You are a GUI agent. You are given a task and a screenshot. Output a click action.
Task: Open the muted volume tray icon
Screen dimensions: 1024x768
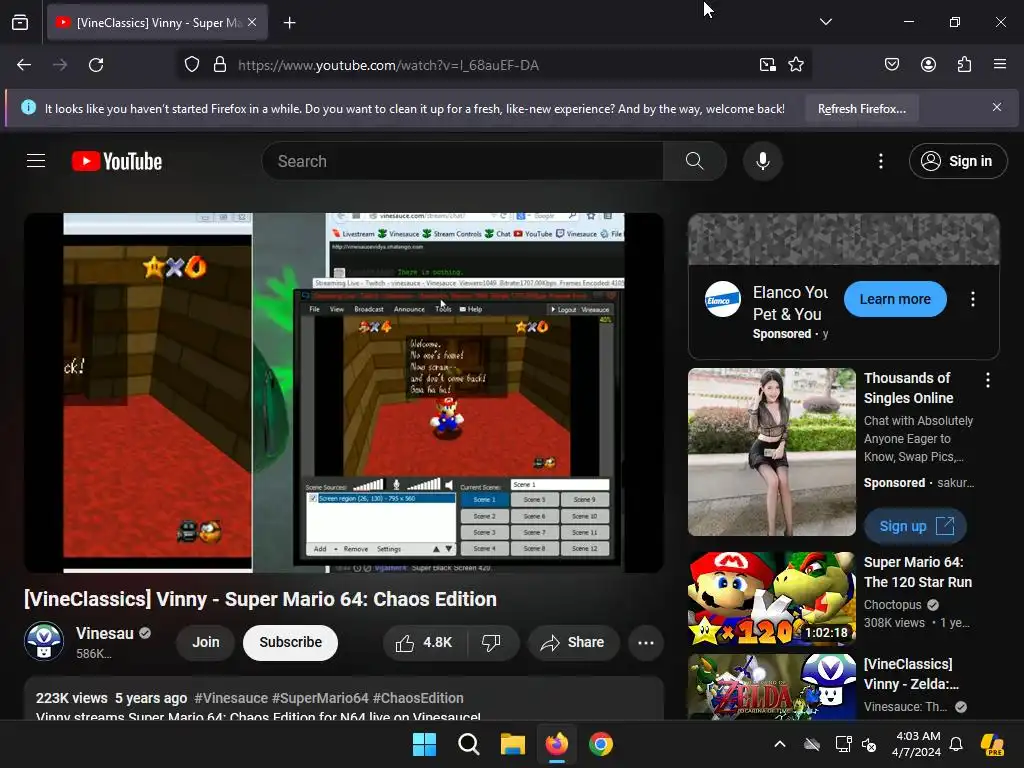tap(869, 744)
